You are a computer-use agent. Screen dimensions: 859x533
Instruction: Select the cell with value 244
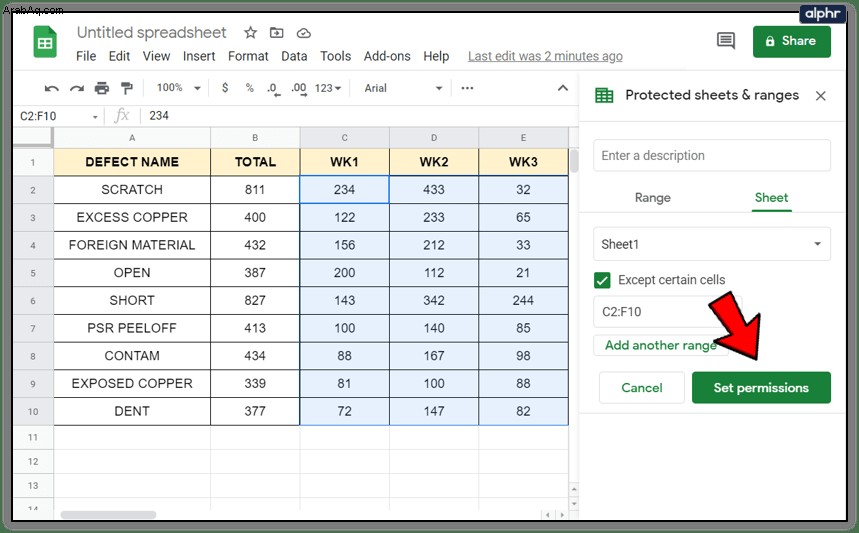[x=523, y=301]
